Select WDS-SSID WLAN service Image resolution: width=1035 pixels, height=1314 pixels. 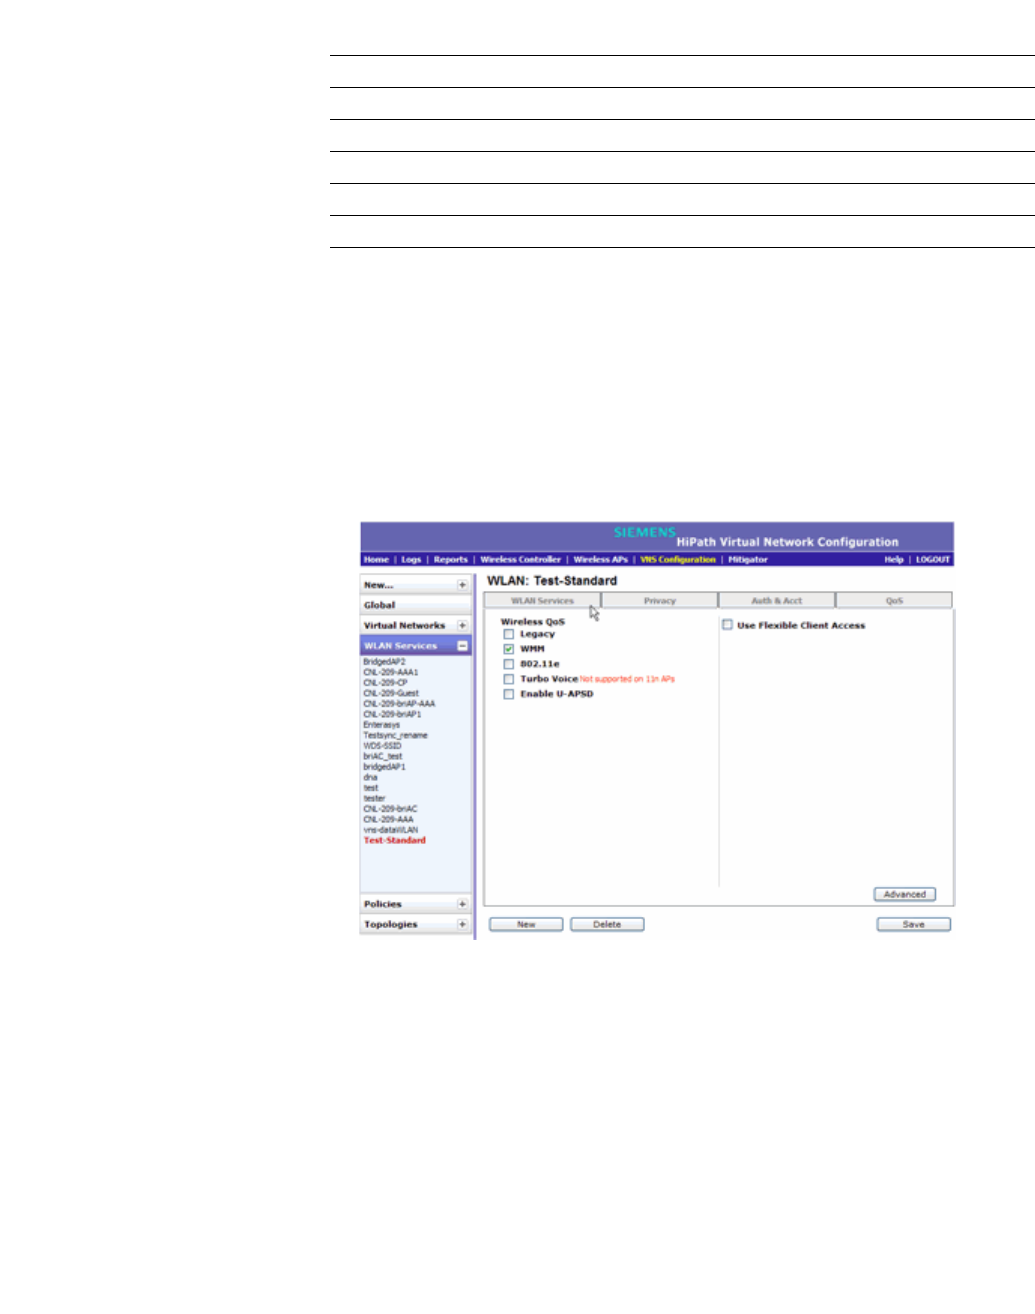(x=382, y=746)
